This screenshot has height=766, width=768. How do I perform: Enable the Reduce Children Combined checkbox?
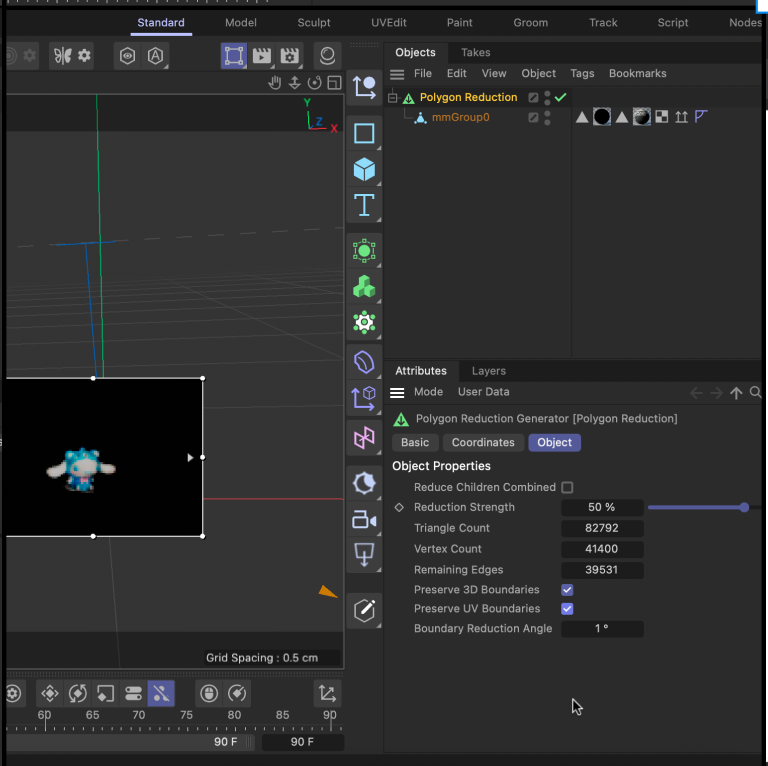pyautogui.click(x=567, y=488)
